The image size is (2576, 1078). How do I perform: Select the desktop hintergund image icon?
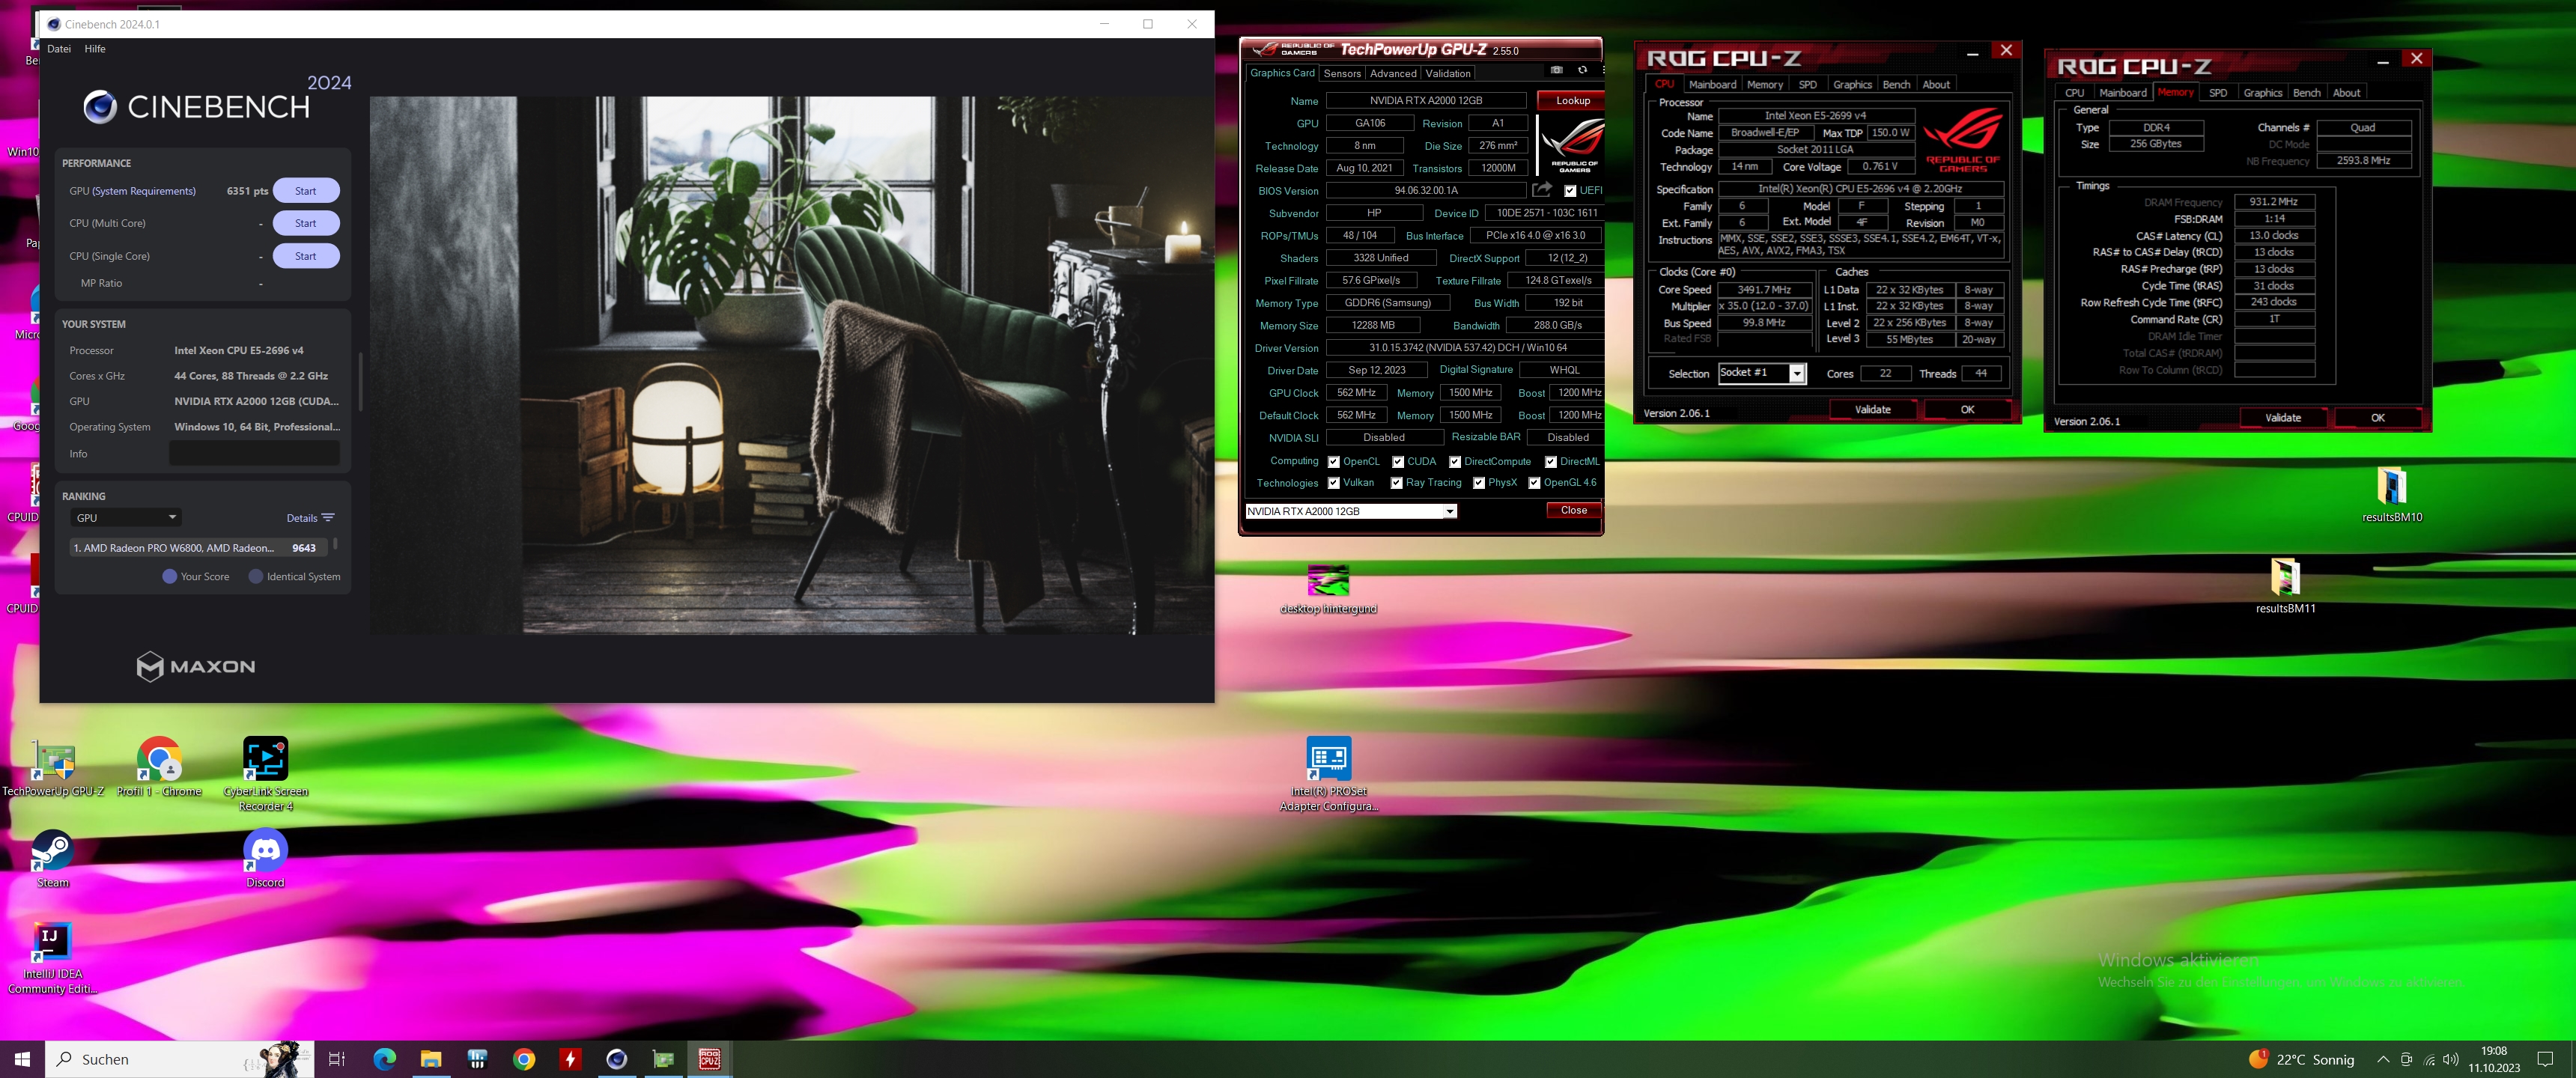[1328, 589]
